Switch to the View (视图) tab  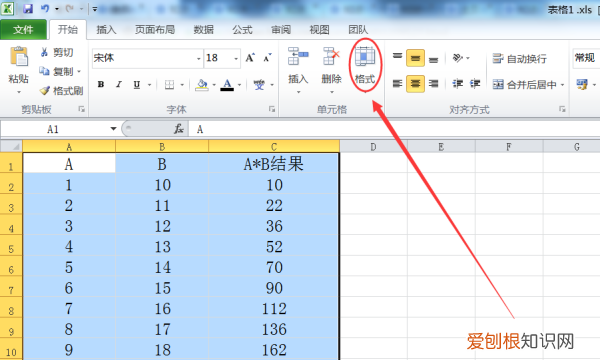click(320, 30)
